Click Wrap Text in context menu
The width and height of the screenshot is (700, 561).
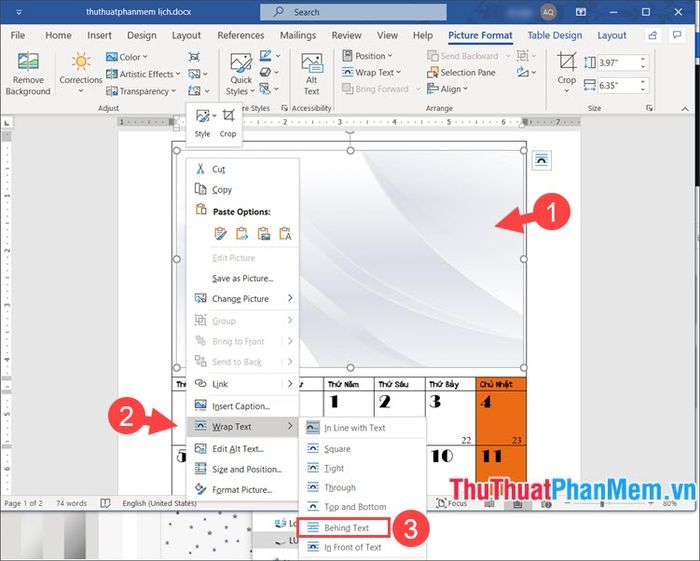coord(242,427)
